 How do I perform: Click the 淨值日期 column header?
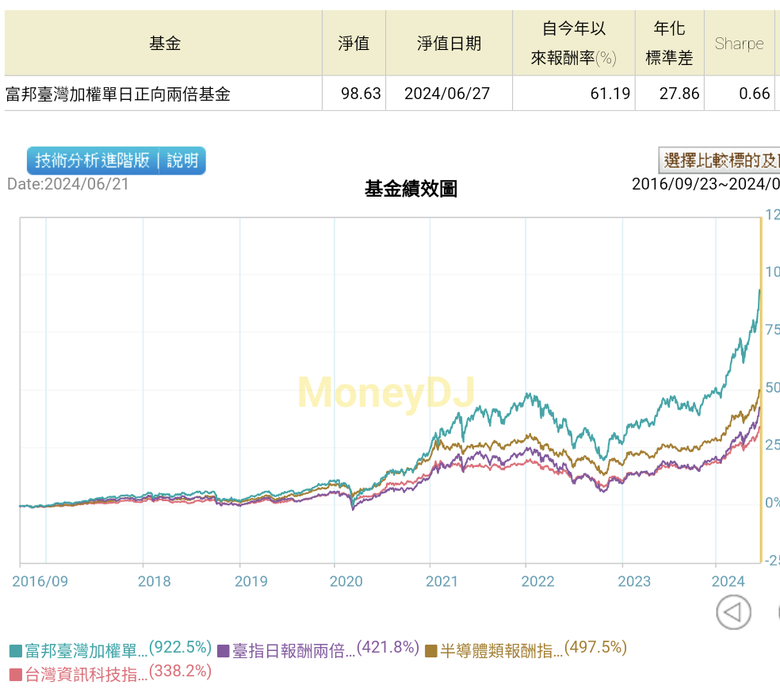pos(449,43)
